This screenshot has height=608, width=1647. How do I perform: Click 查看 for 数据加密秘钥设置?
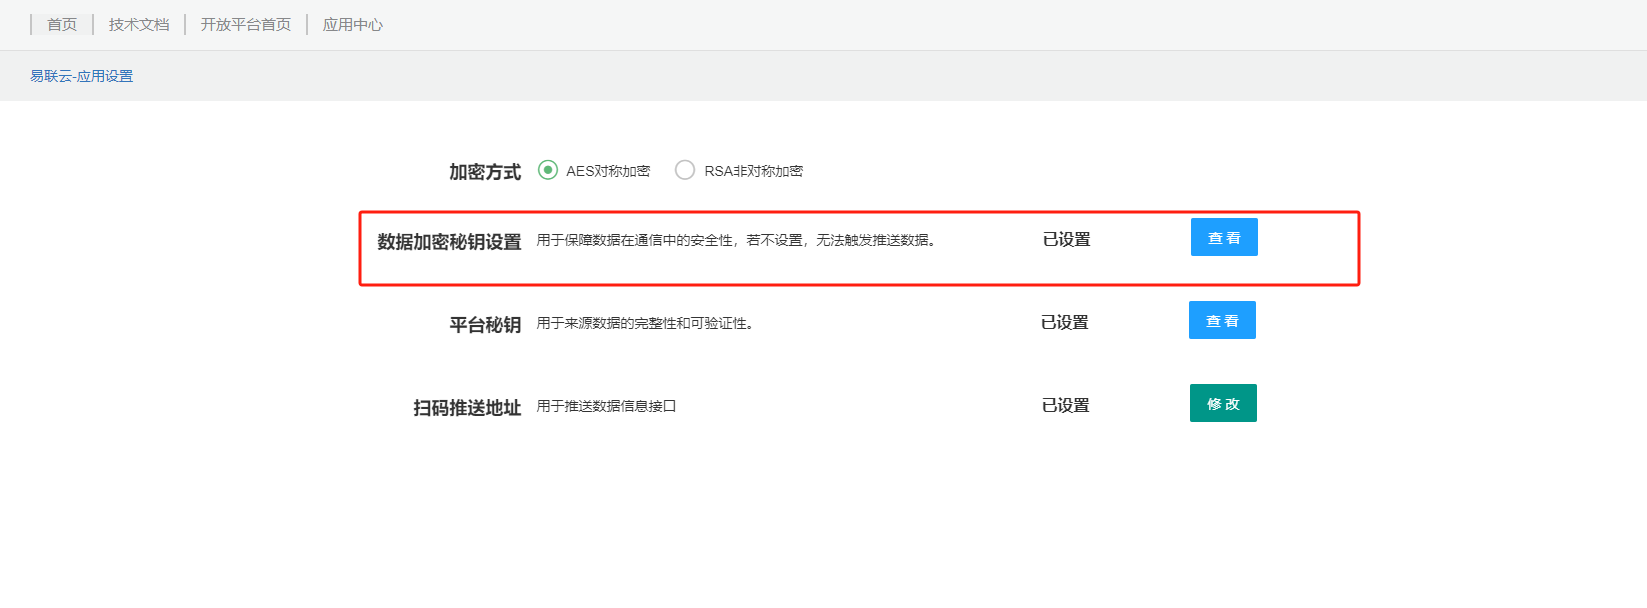tap(1224, 238)
